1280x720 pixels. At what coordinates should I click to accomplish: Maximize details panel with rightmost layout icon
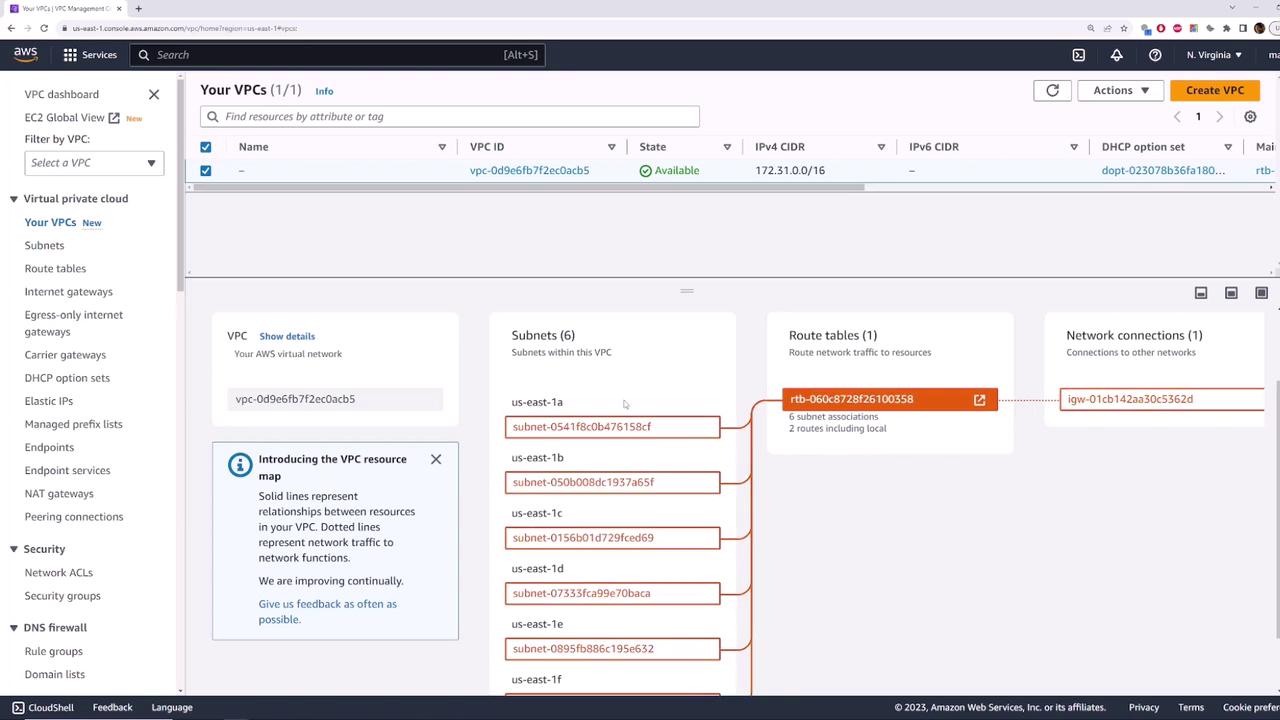click(1261, 293)
